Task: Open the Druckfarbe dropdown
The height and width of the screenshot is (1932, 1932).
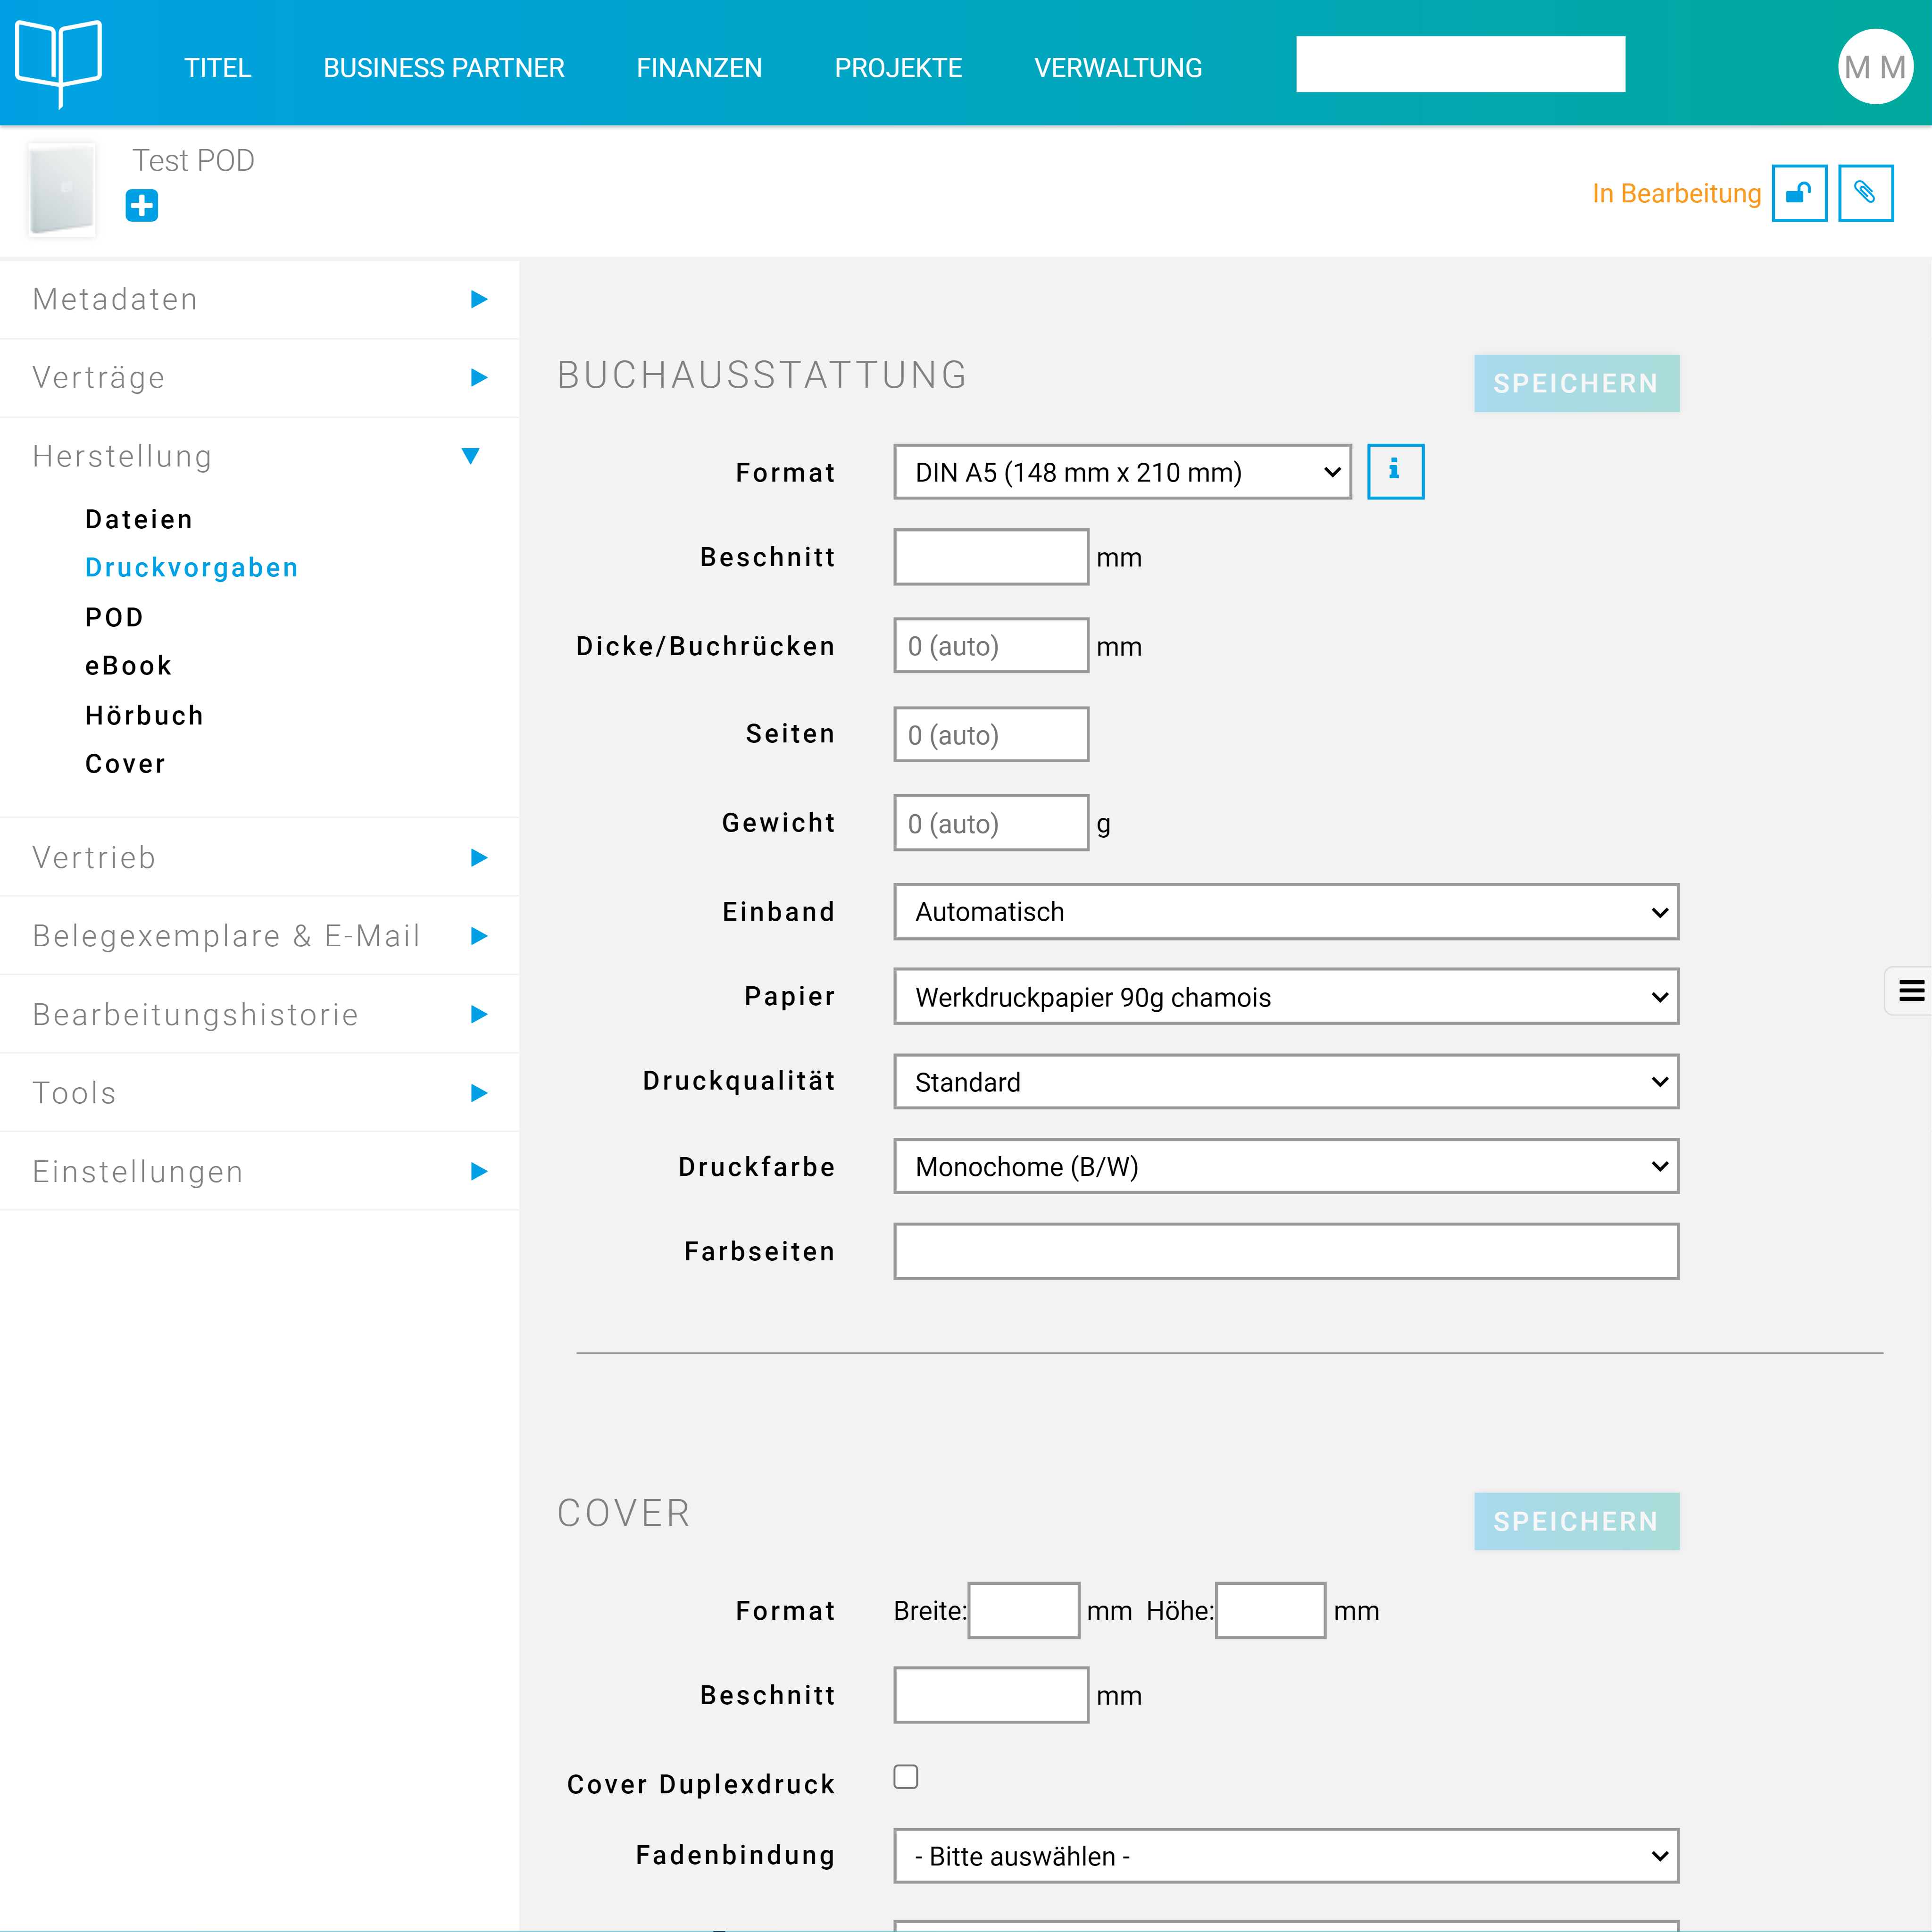Action: click(x=1285, y=1166)
